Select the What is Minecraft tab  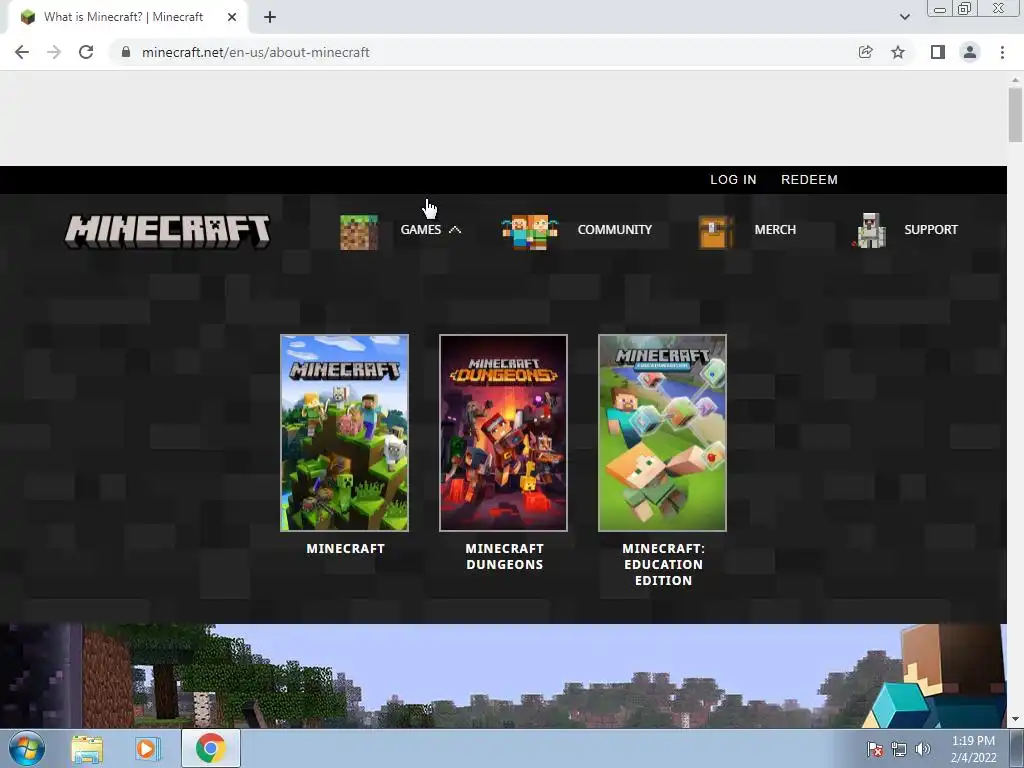[127, 17]
